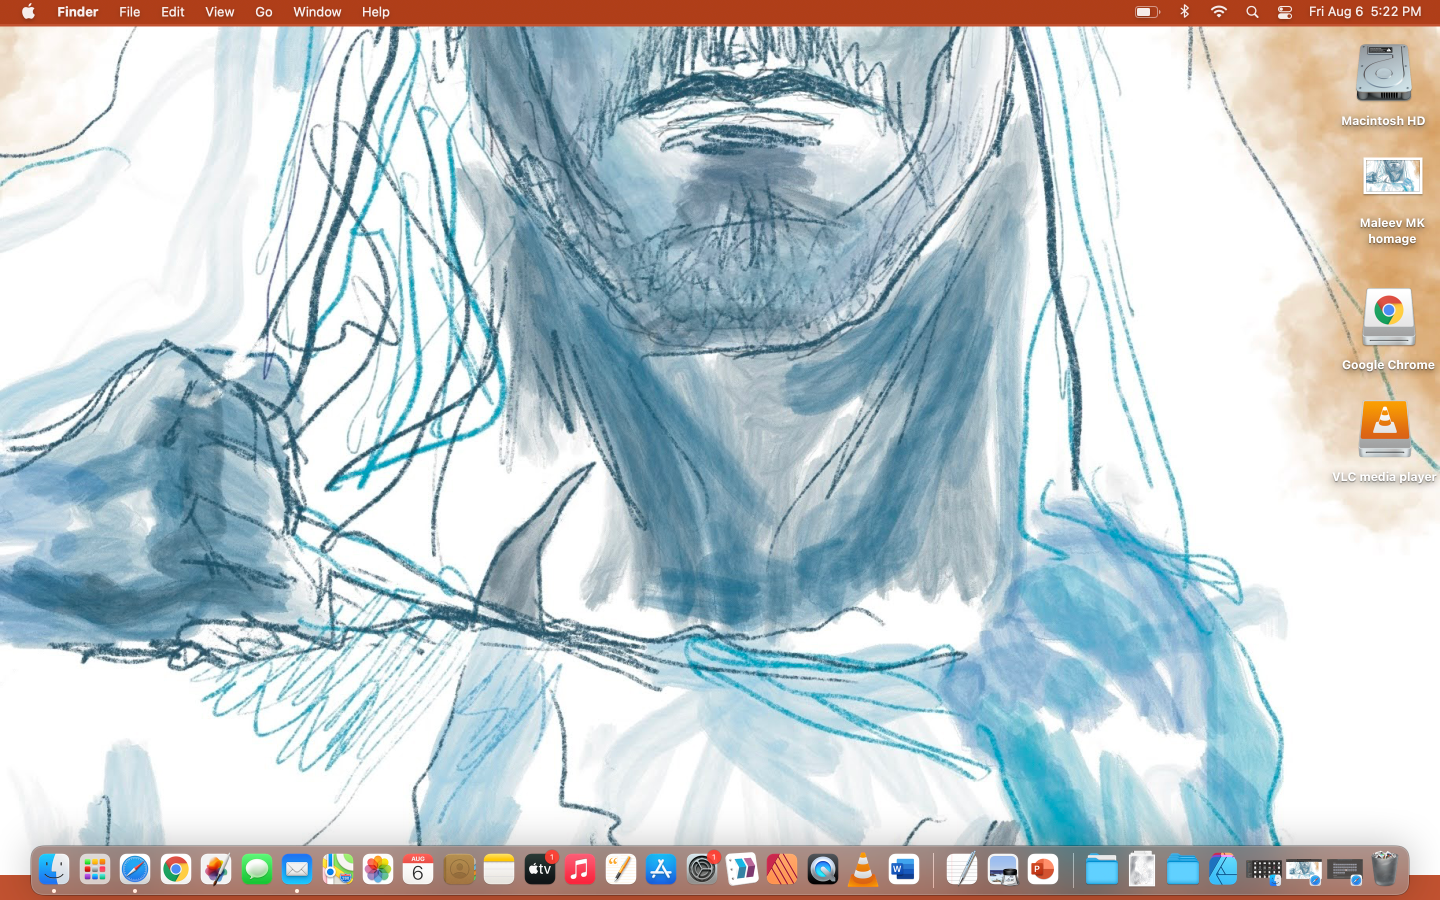Screen dimensions: 1440x900
Task: Open Launchpad in the Dock
Action: coord(95,869)
